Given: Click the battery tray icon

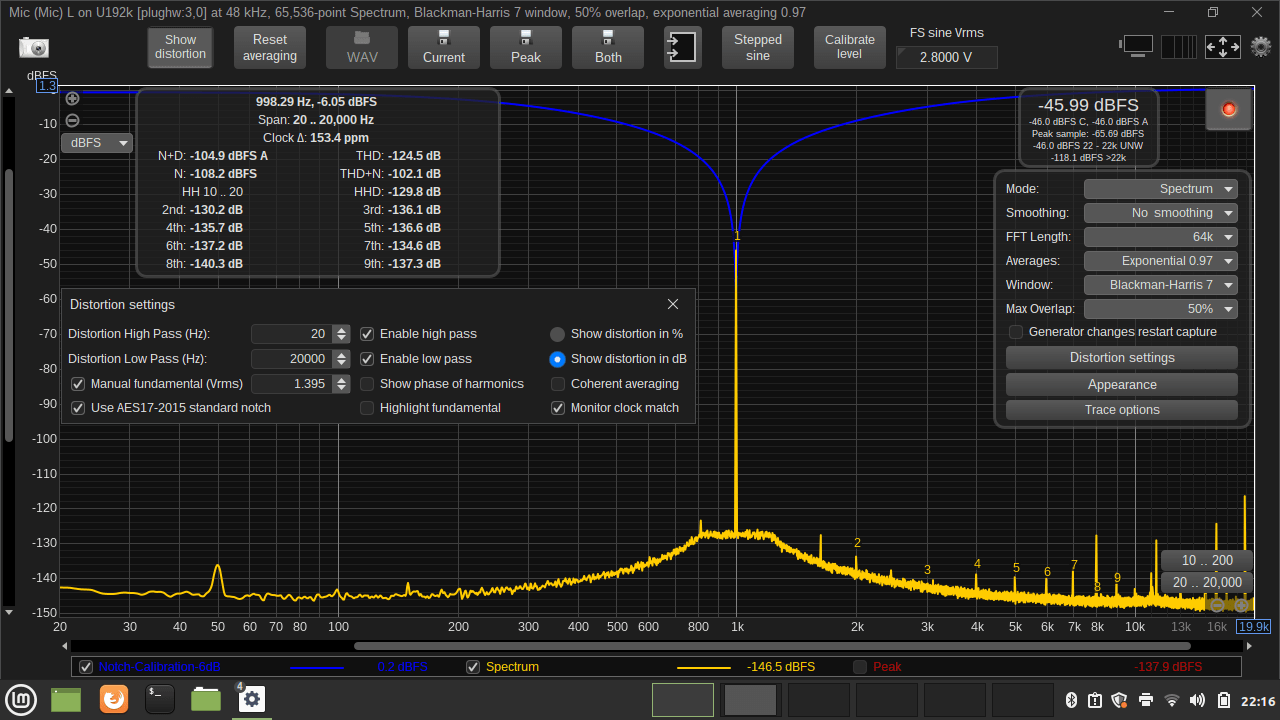Looking at the screenshot, I should point(1226,700).
